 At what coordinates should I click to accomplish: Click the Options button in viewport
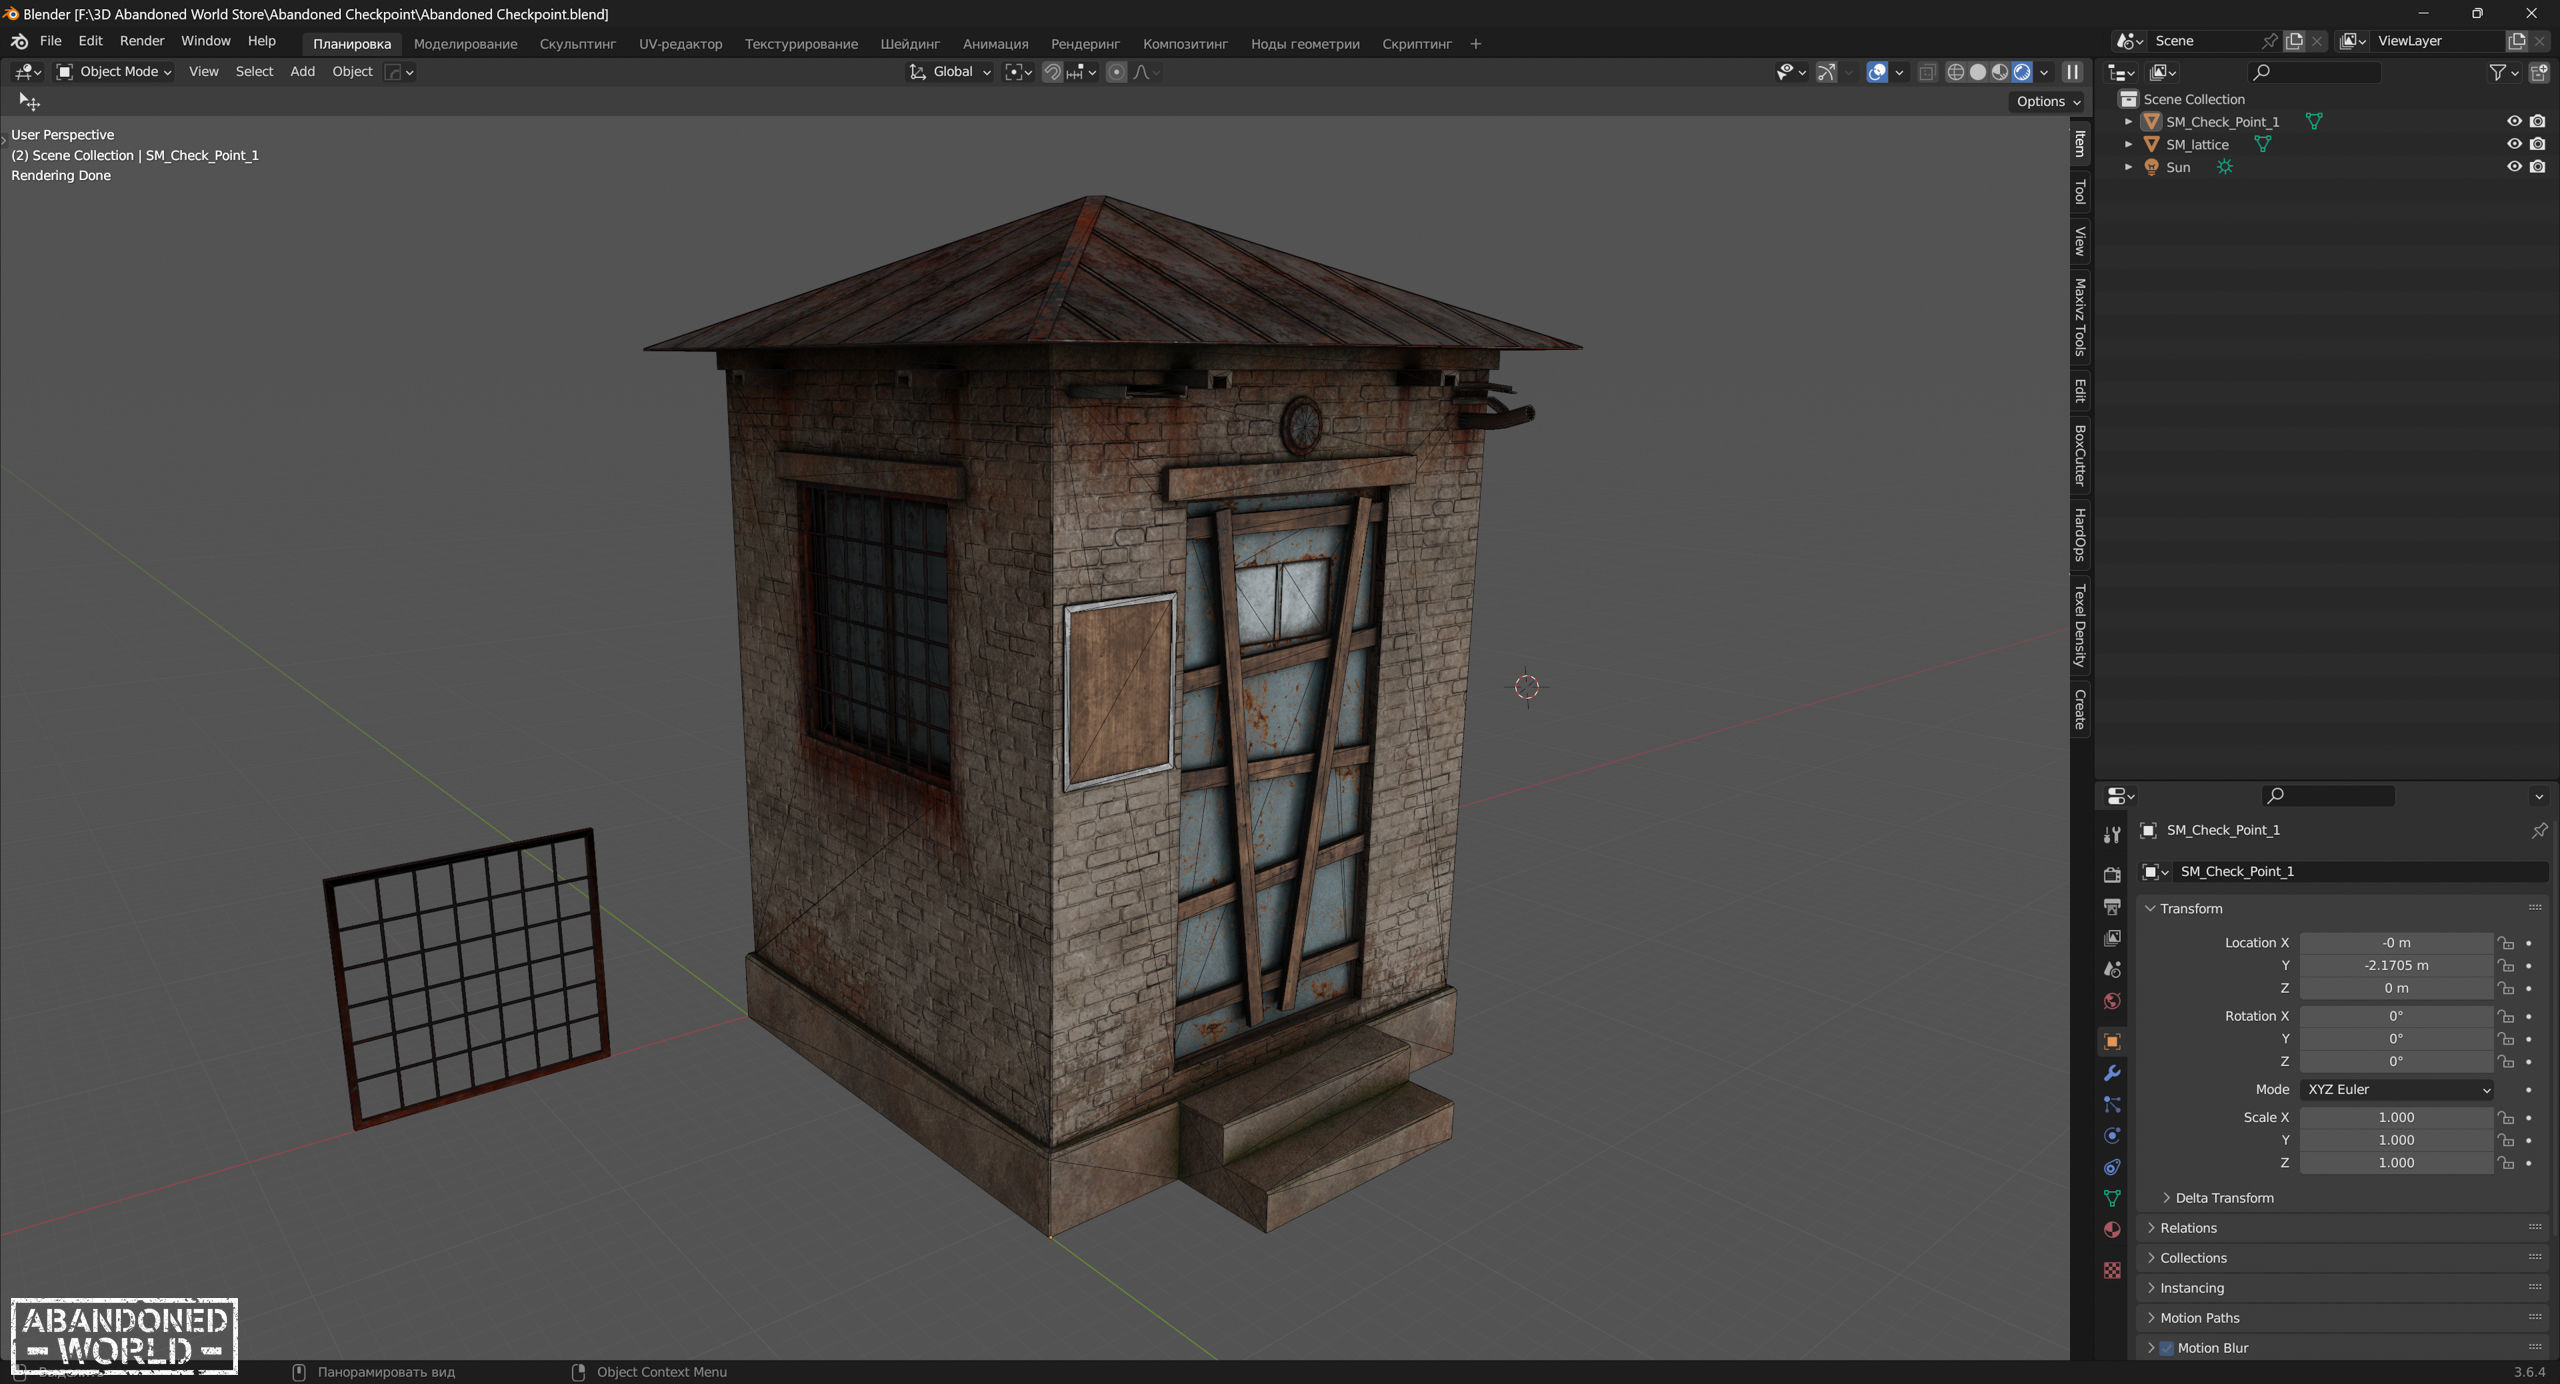2048,101
